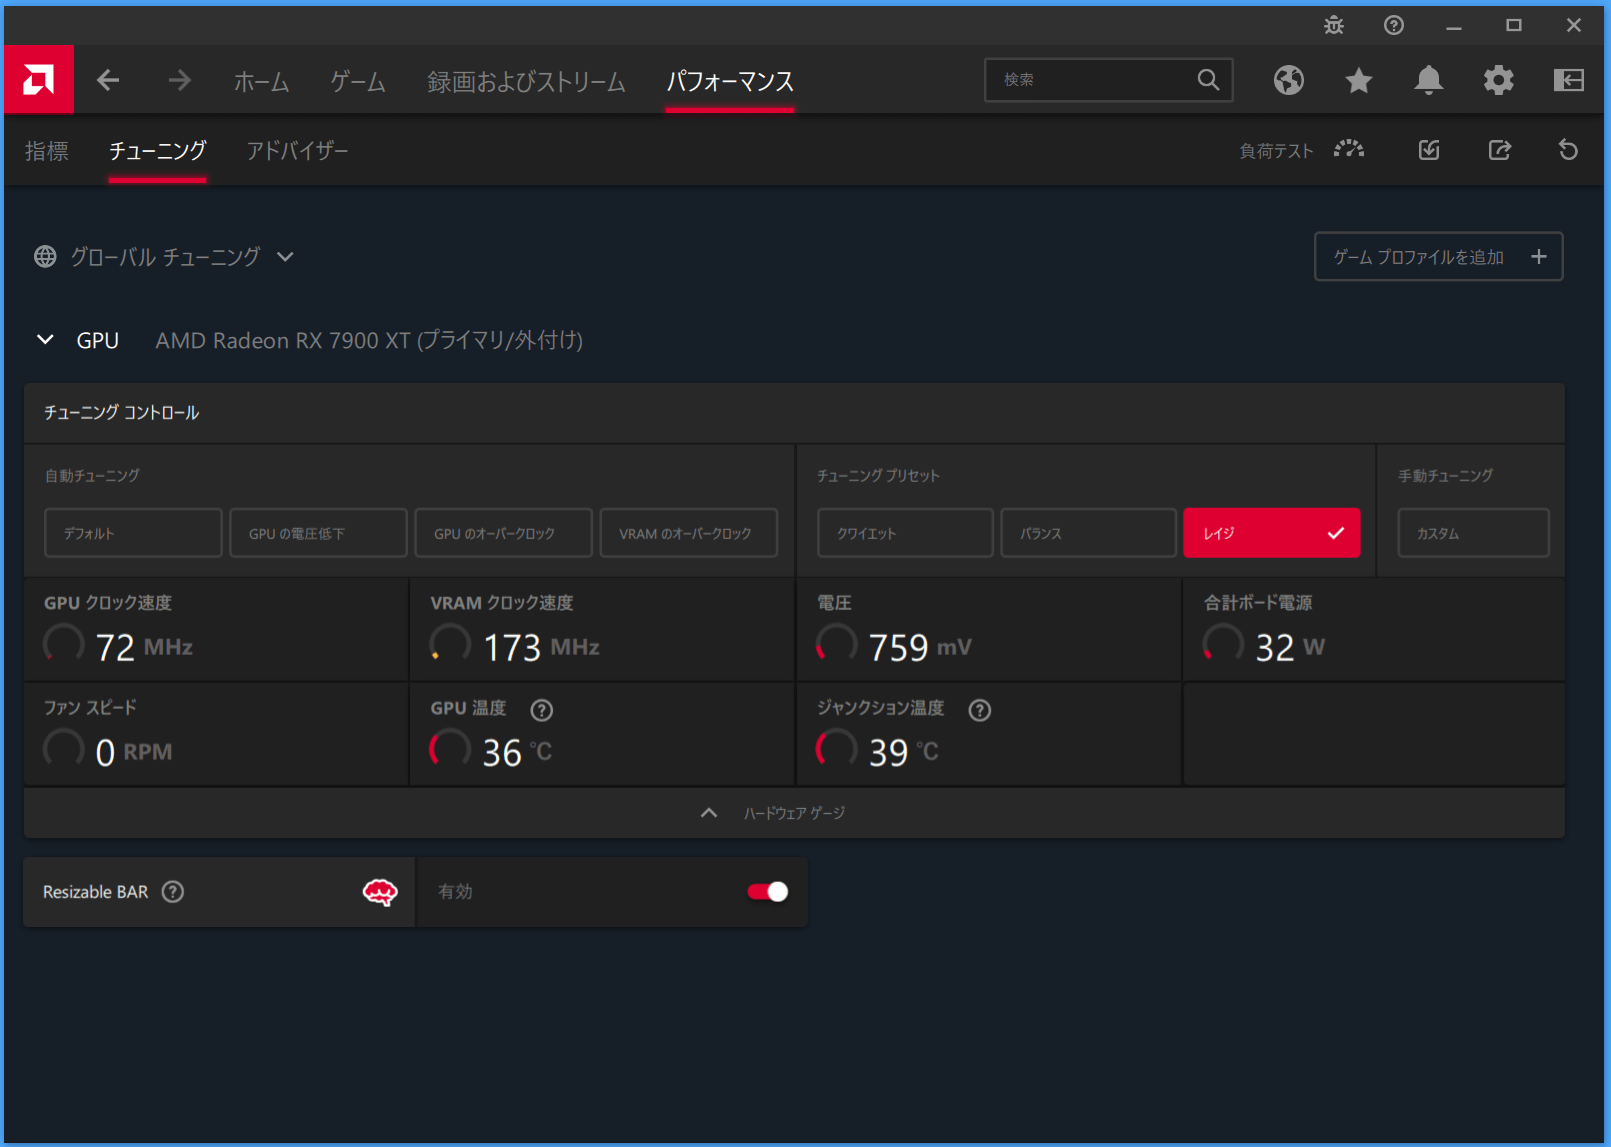Reset tuning with the undo icon

point(1568,150)
